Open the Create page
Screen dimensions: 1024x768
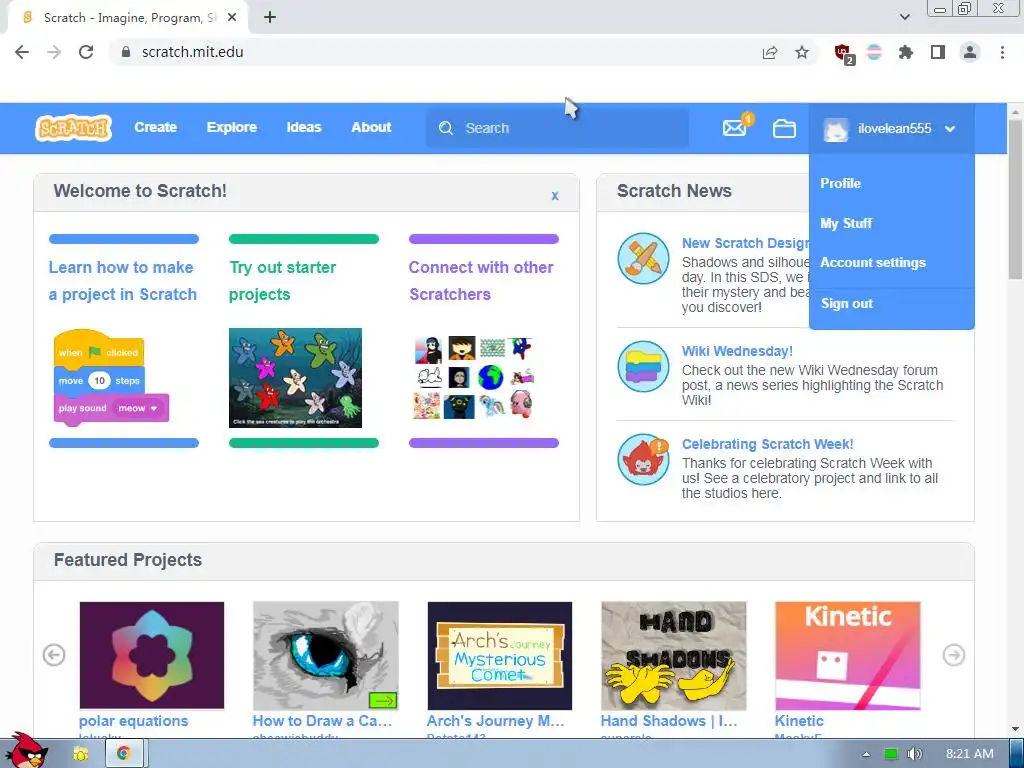155,127
